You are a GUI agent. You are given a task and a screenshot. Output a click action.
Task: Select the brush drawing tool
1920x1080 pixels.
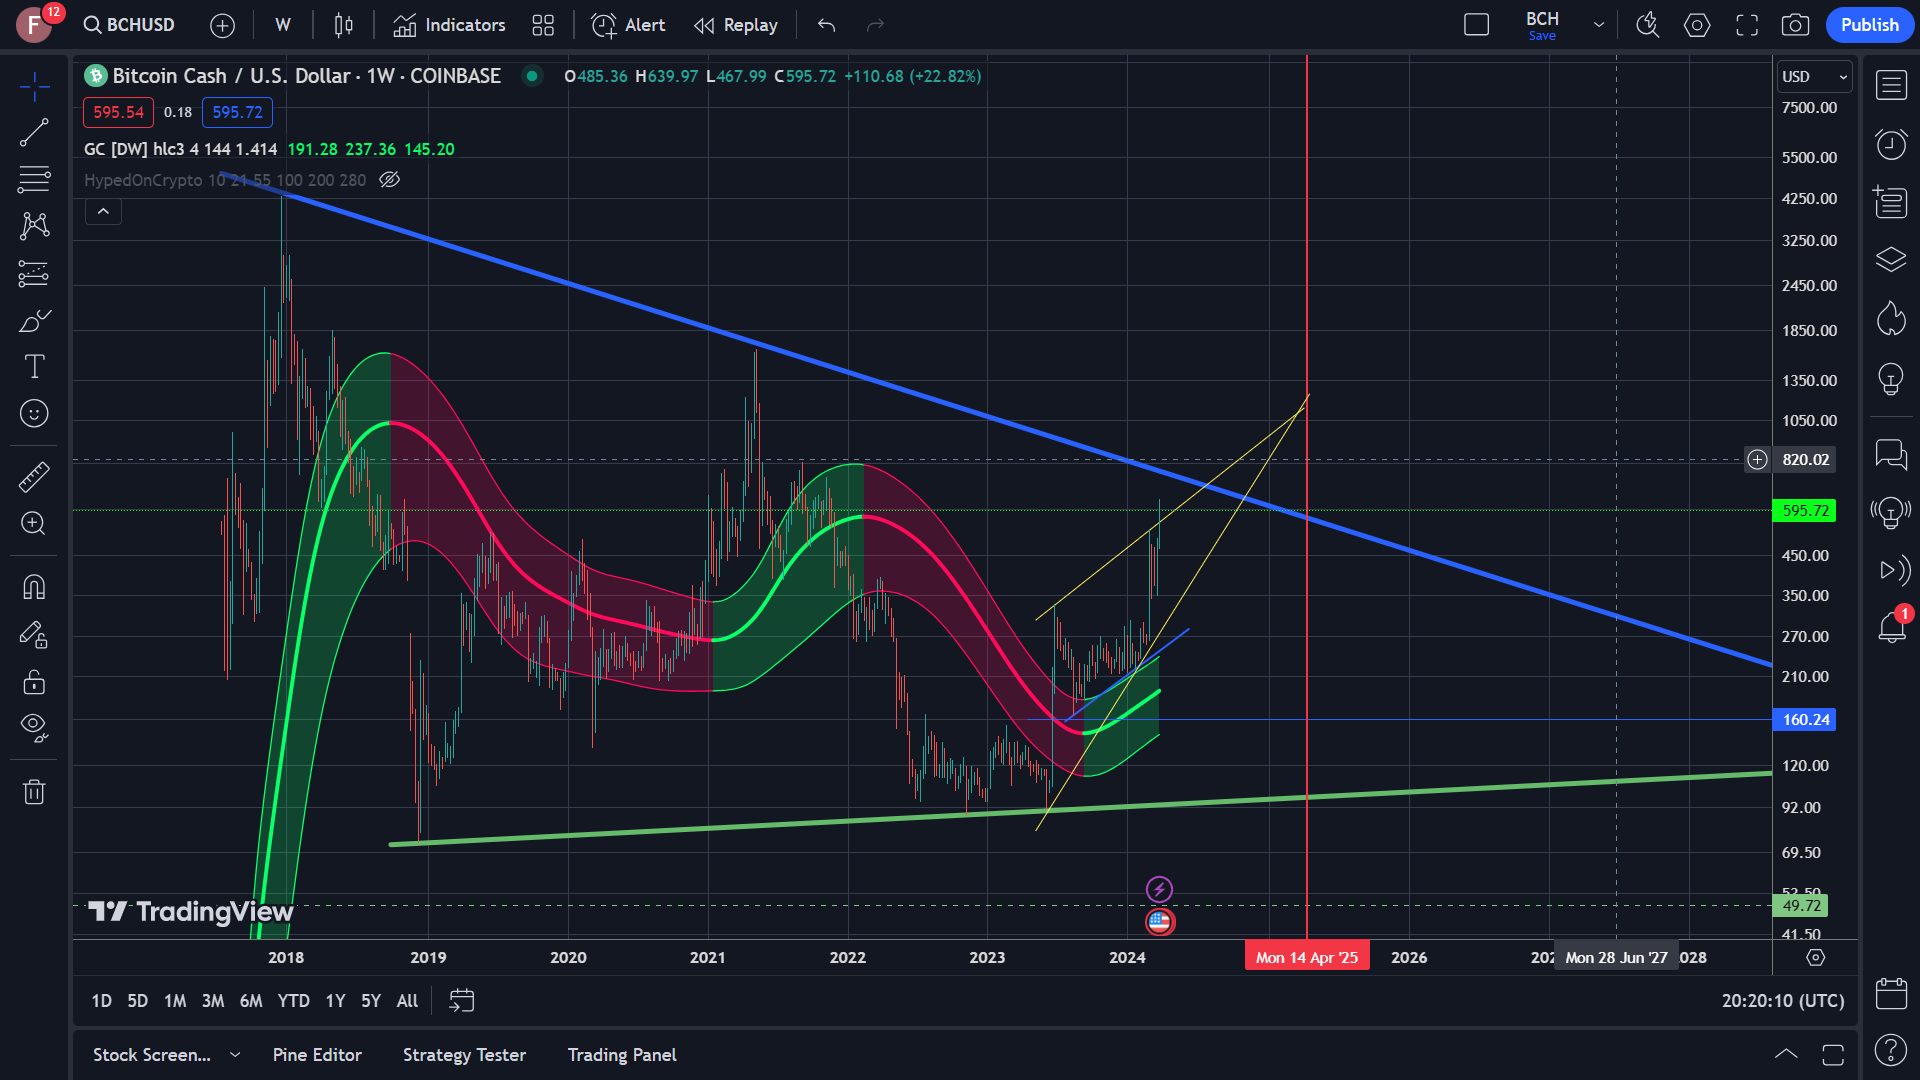tap(34, 320)
